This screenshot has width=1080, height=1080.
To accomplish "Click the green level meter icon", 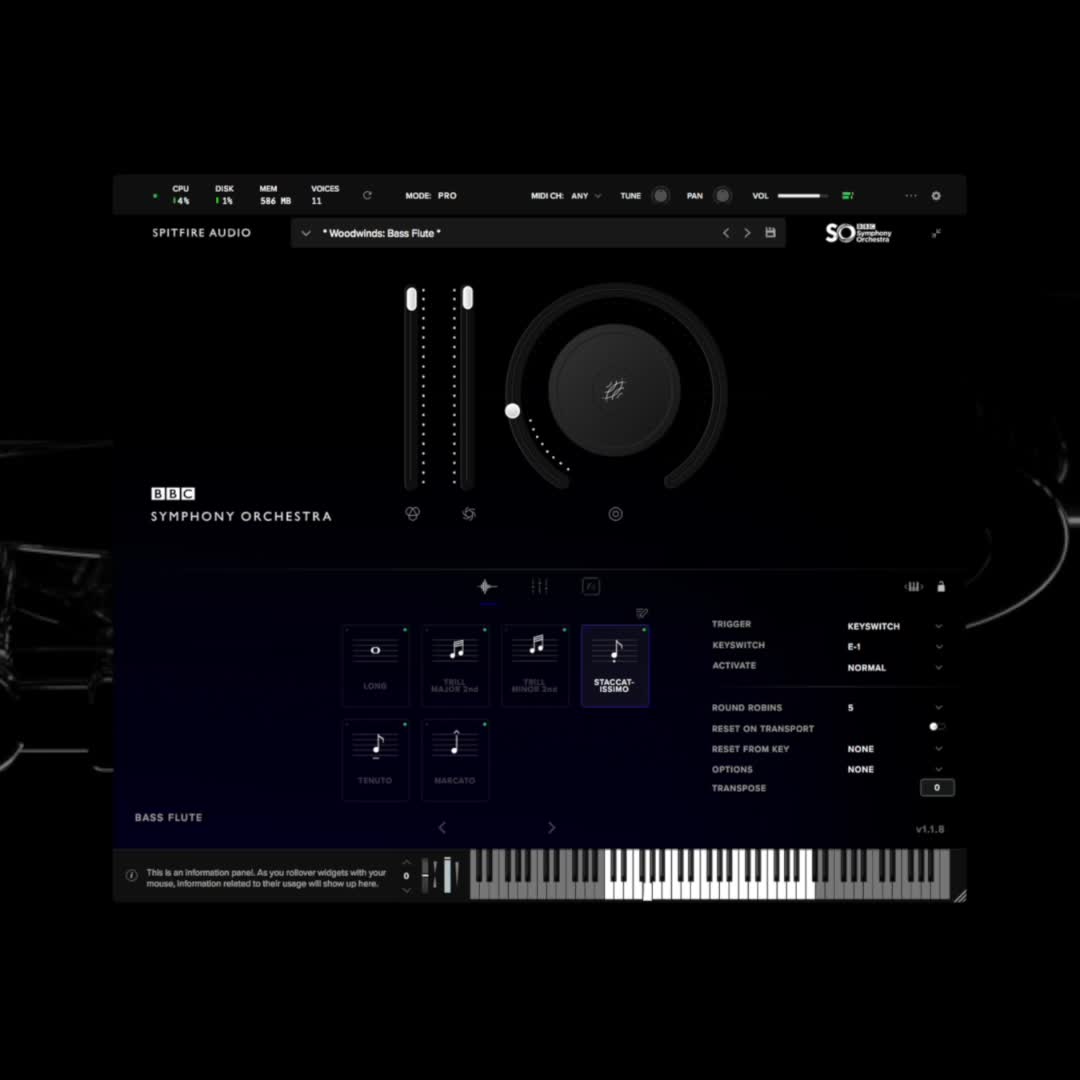I will pos(848,196).
